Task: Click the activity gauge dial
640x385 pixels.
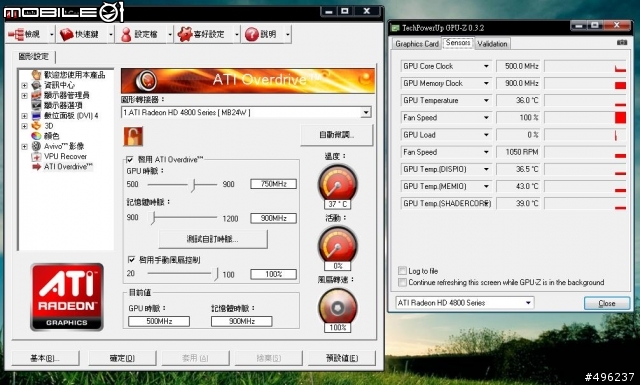Action: click(338, 245)
